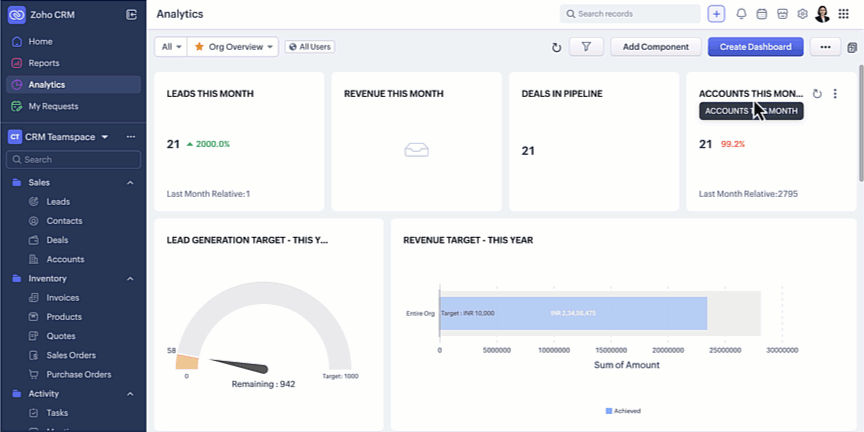Image resolution: width=864 pixels, height=432 pixels.
Task: Refresh the dashboard using the toolbar icon
Action: coord(556,47)
